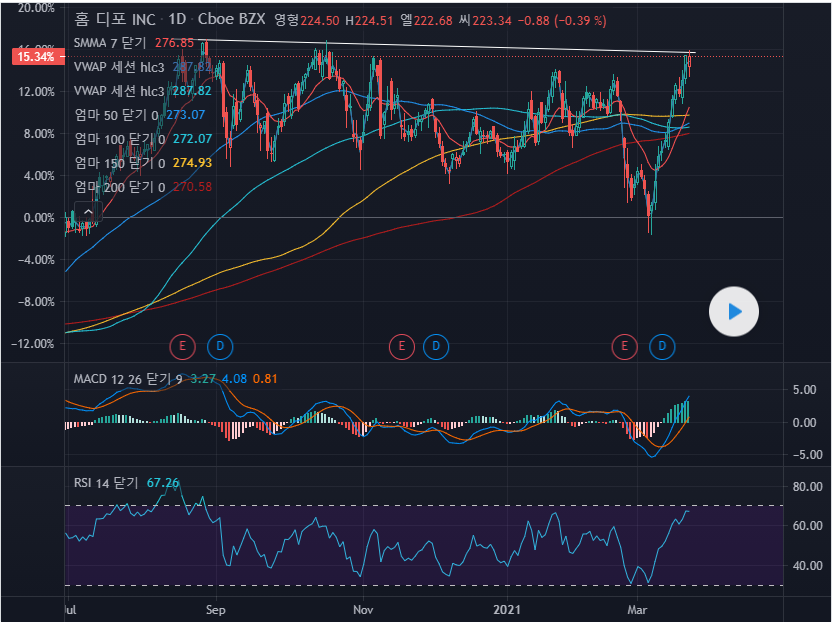832x622 pixels.
Task: Open the earnings E marker near November
Action: click(401, 347)
